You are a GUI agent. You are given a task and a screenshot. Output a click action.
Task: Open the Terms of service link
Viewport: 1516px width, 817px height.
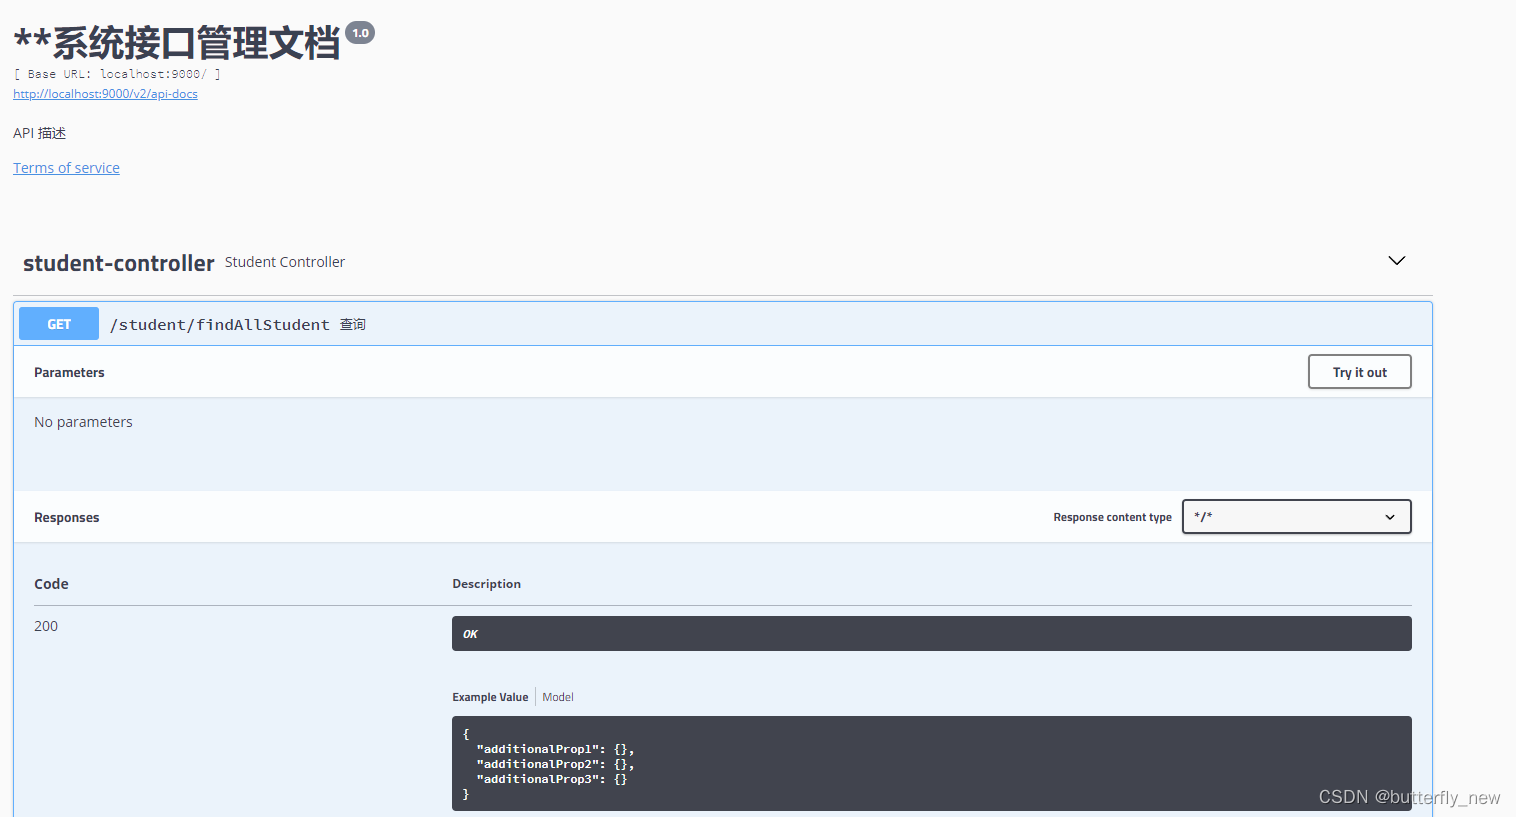coord(66,168)
